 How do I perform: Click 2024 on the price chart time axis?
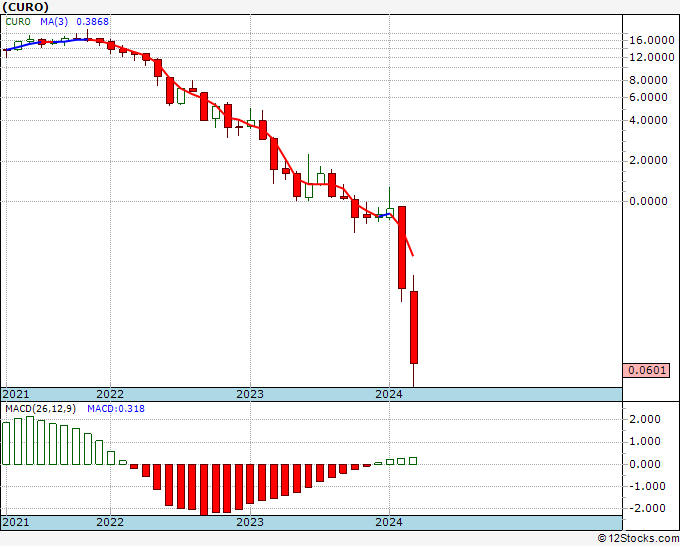pos(389,394)
